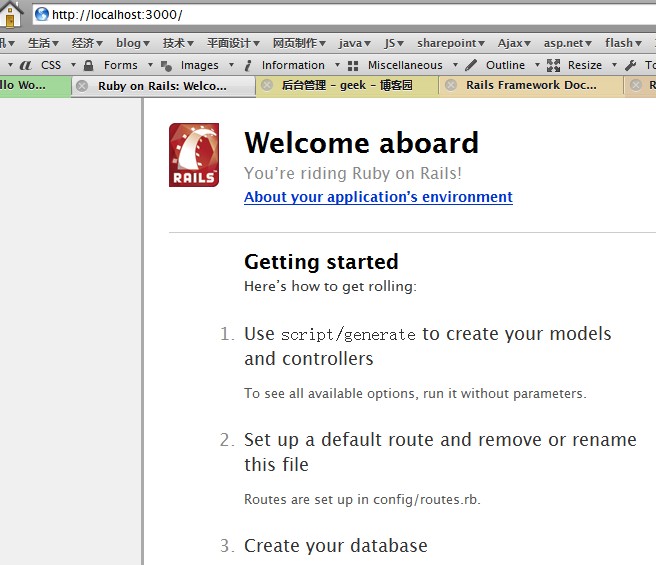Click the Getting started heading
This screenshot has height=565, width=656.
[x=321, y=262]
